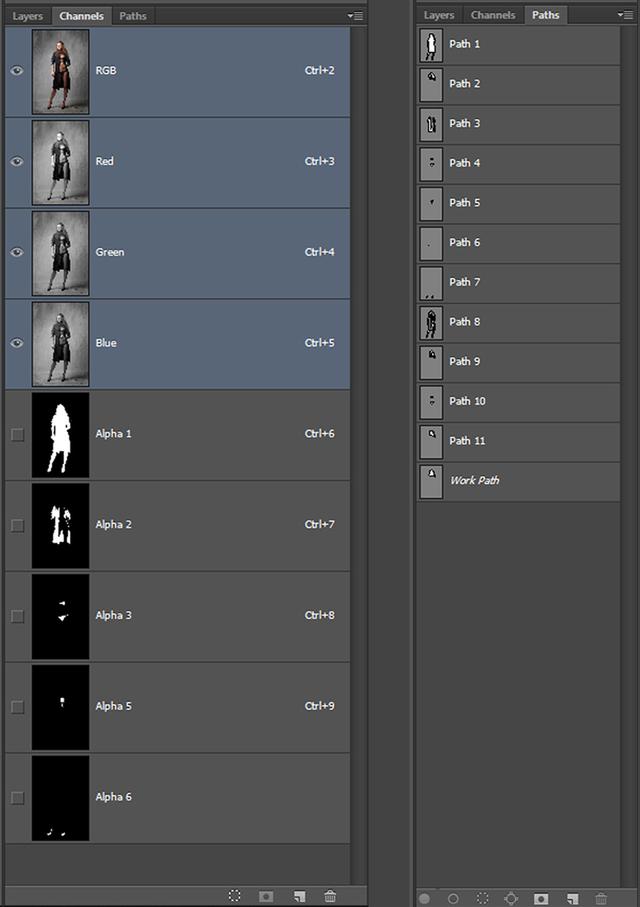Select Path 10 in the Paths panel

tap(518, 402)
